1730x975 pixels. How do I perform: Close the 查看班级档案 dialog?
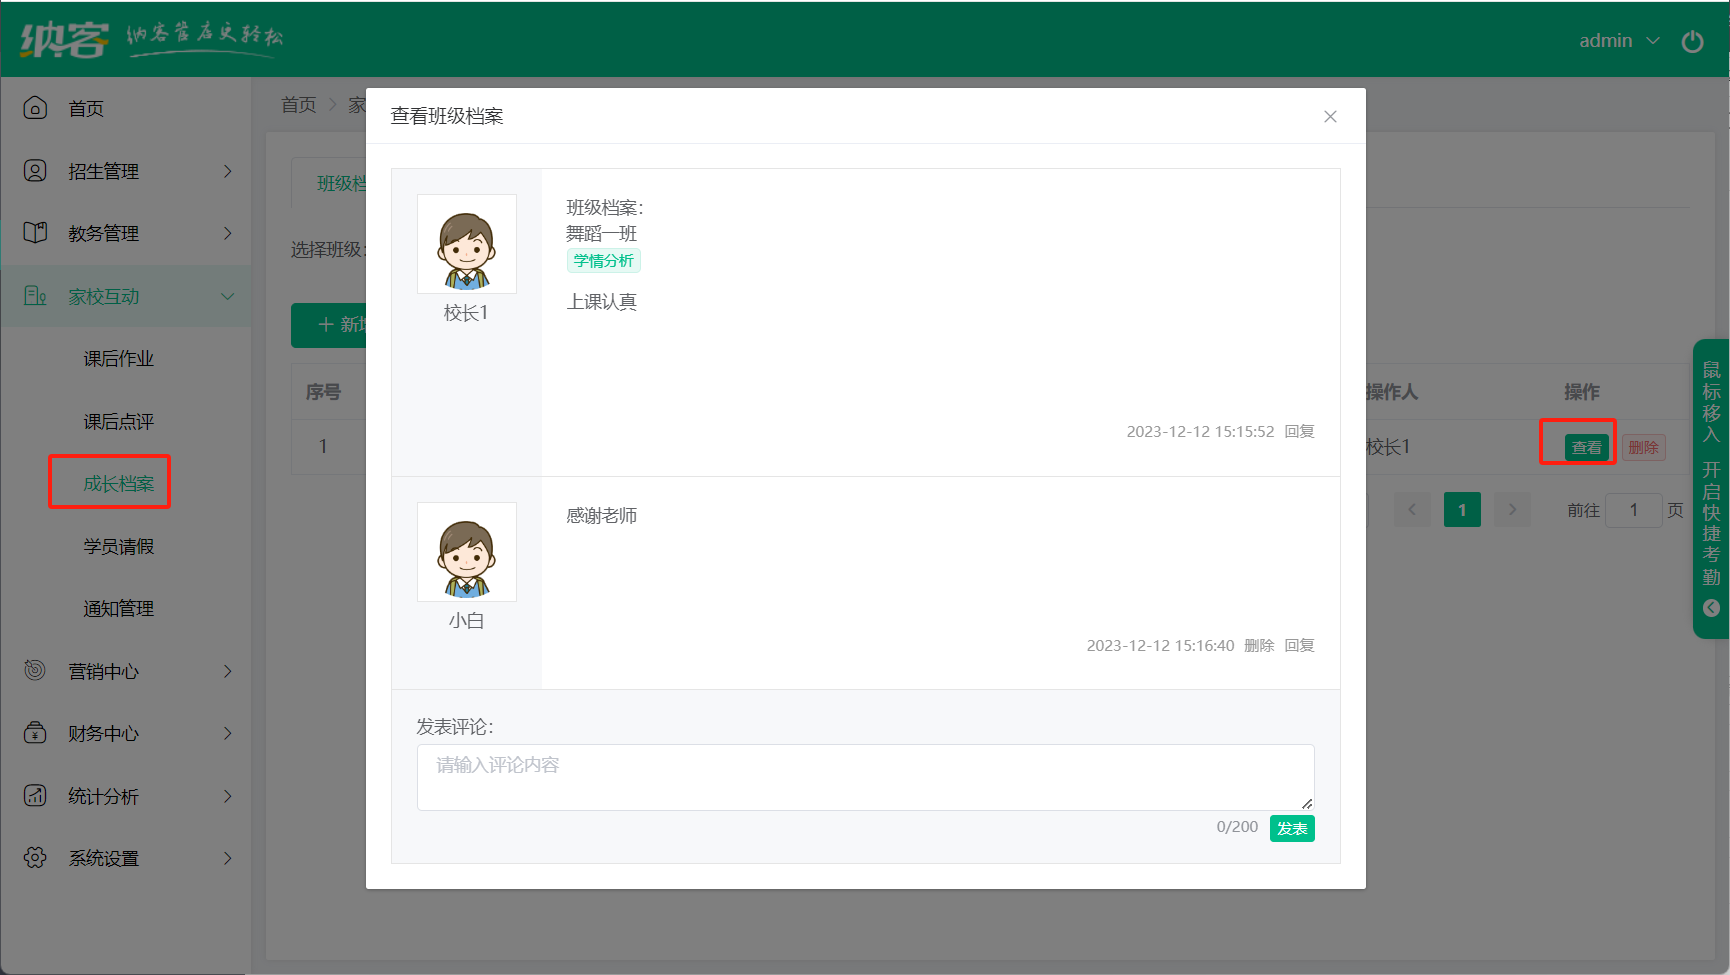click(1330, 116)
